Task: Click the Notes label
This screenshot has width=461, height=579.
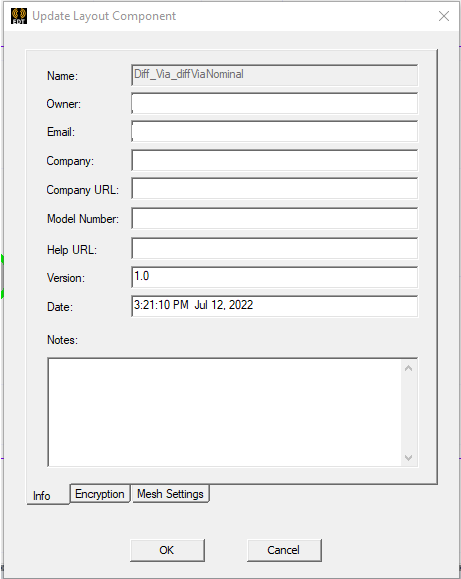Action: tap(62, 340)
